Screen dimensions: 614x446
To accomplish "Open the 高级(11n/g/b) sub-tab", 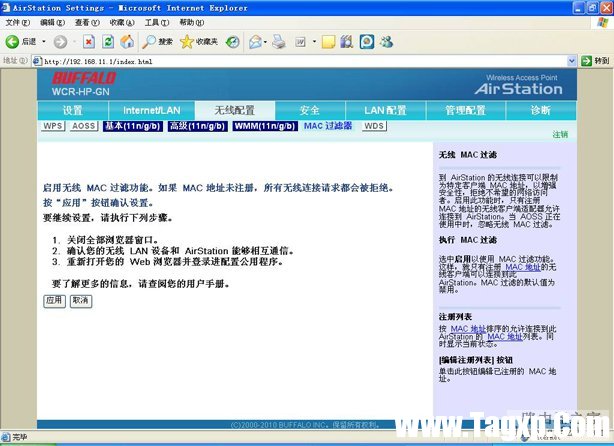I will coord(198,126).
